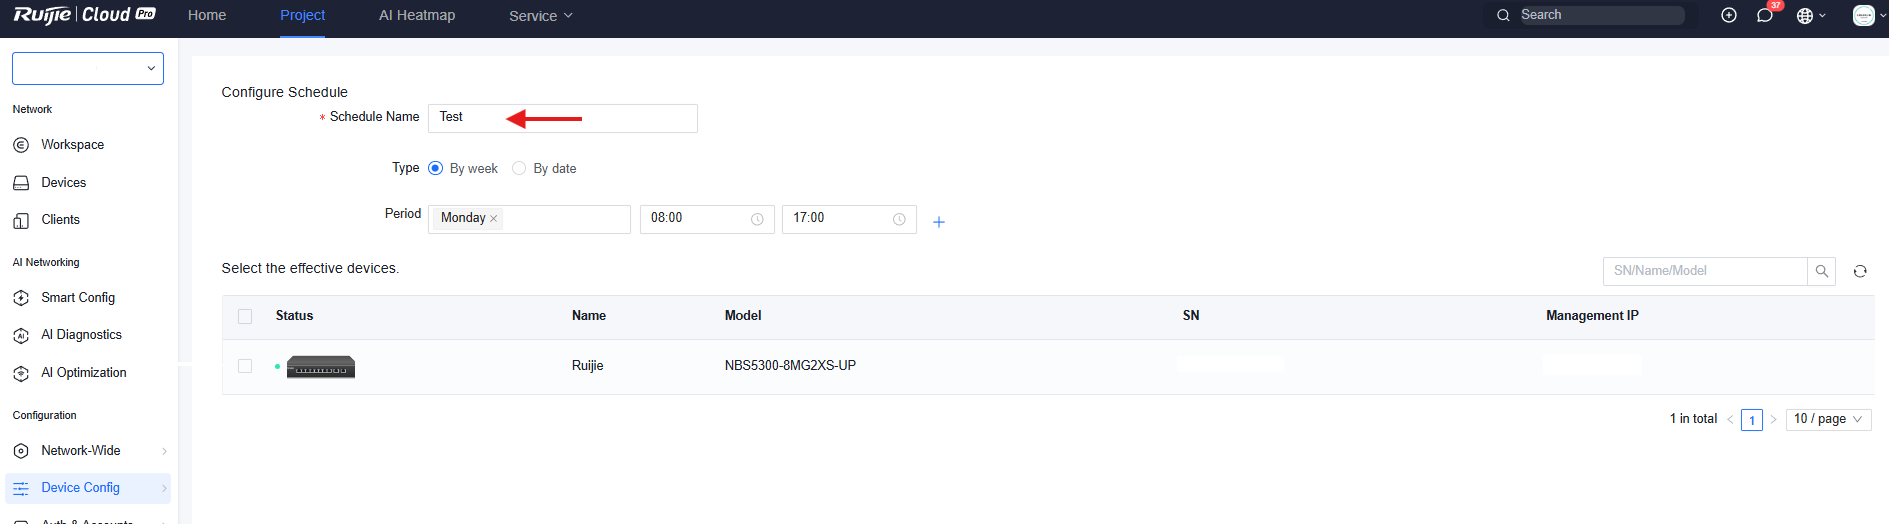Toggle the select-all devices header checkbox
This screenshot has height=524, width=1889.
(245, 316)
